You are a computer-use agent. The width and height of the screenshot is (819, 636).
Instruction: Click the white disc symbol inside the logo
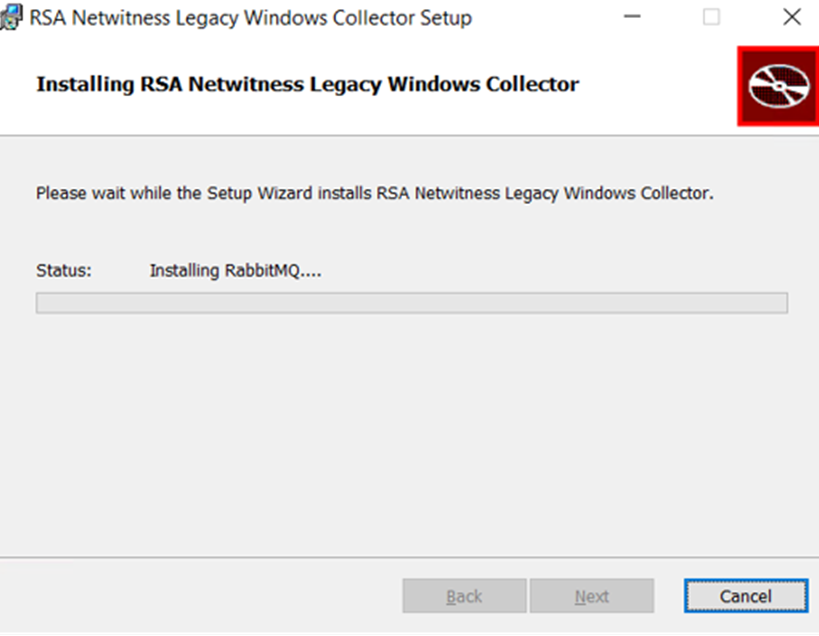[x=777, y=87]
